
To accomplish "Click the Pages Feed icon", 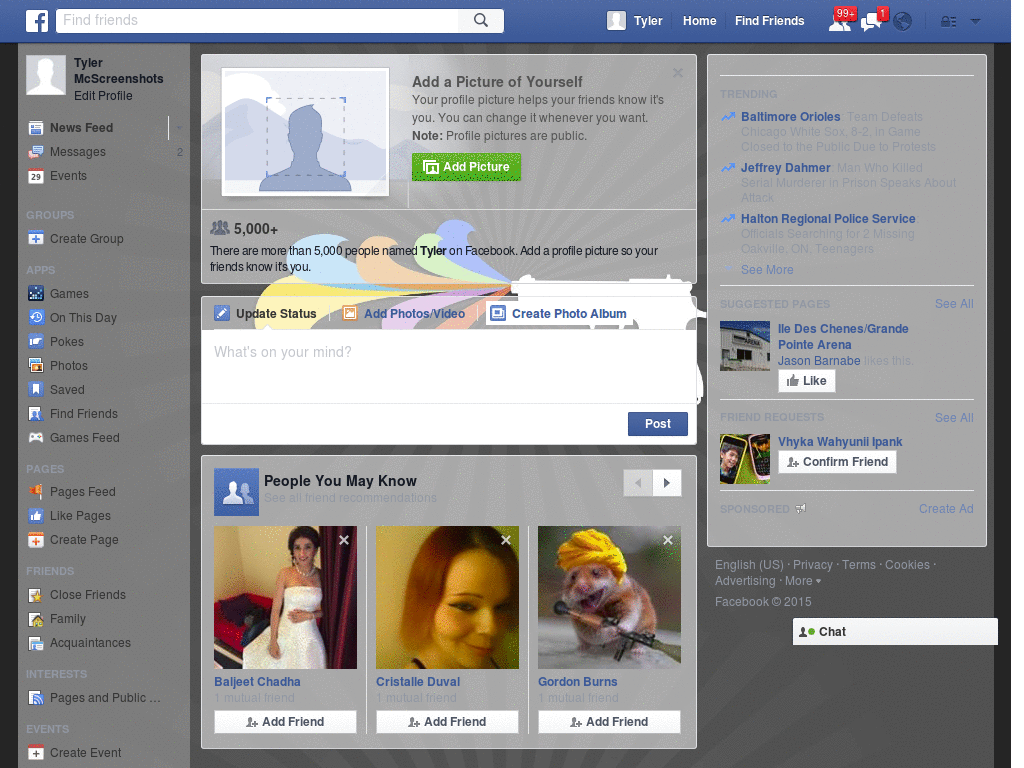I will (36, 492).
